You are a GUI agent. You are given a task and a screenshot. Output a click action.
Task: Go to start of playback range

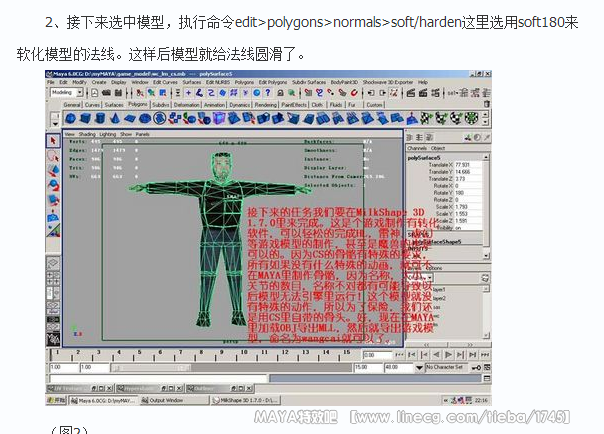point(399,355)
